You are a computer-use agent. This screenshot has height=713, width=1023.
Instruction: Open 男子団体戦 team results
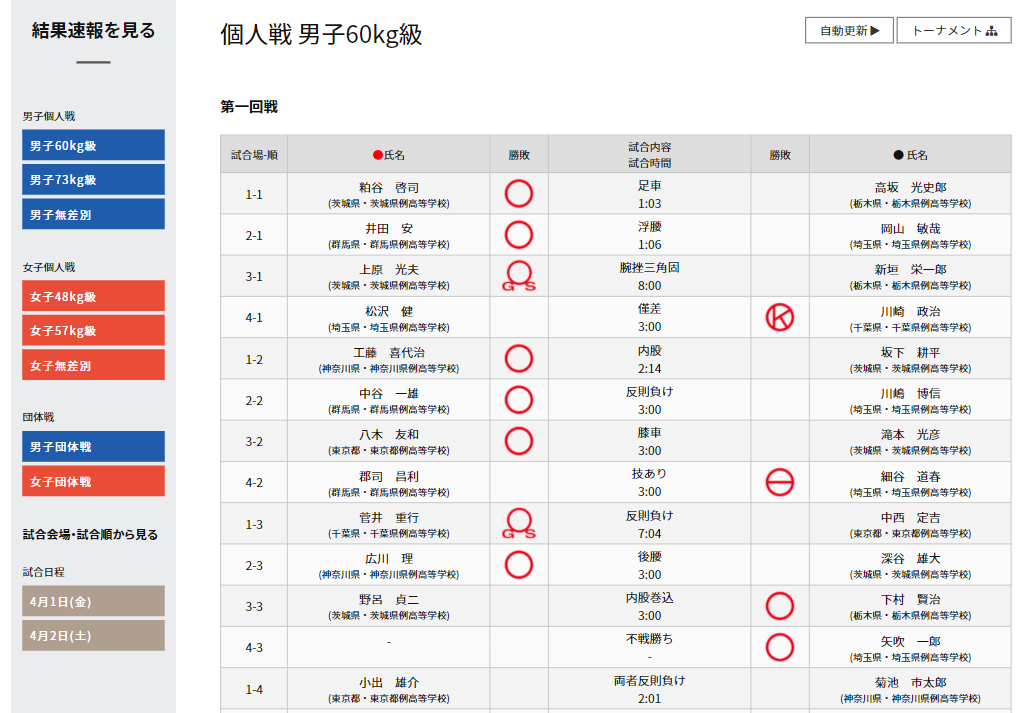[x=93, y=446]
